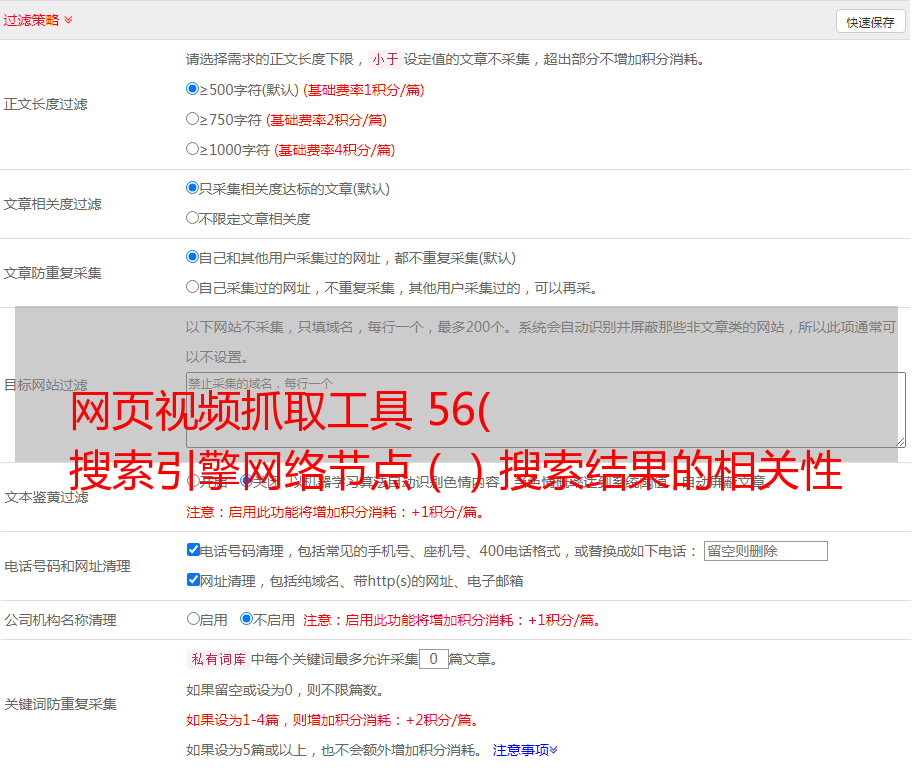
Task: Enable 公司机构名称清理 with 启用 radio
Action: click(x=194, y=619)
